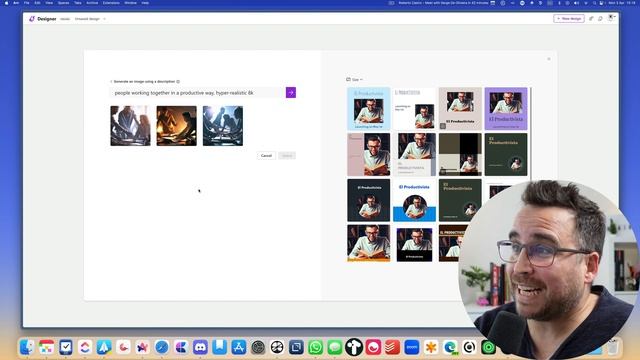Screen dimensions: 640x360
Task: Edit the image description text field
Action: click(198, 93)
